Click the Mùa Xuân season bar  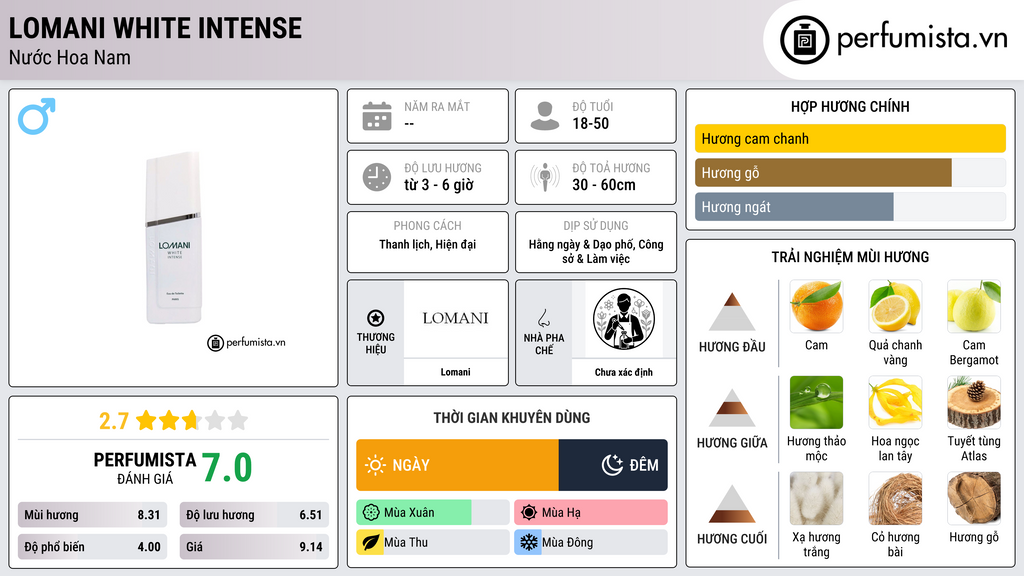(x=433, y=513)
